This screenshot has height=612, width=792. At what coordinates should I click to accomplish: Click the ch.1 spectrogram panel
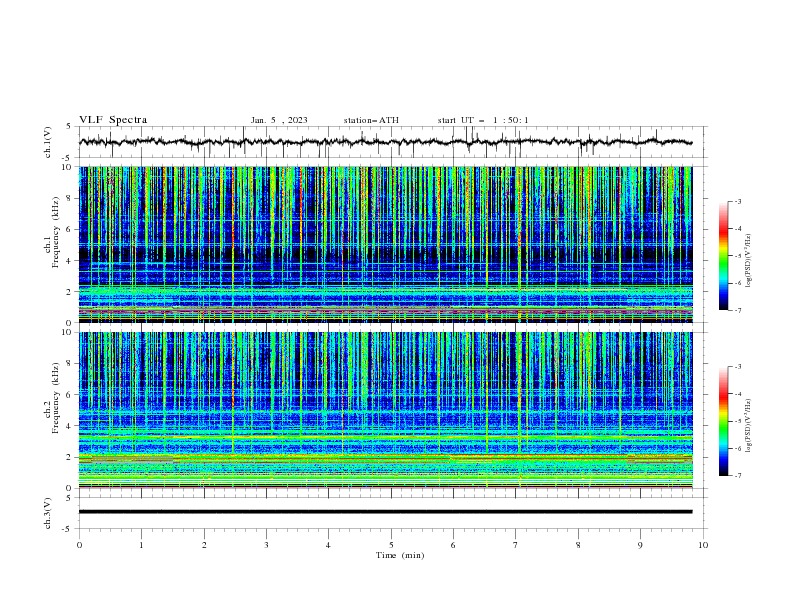point(385,244)
